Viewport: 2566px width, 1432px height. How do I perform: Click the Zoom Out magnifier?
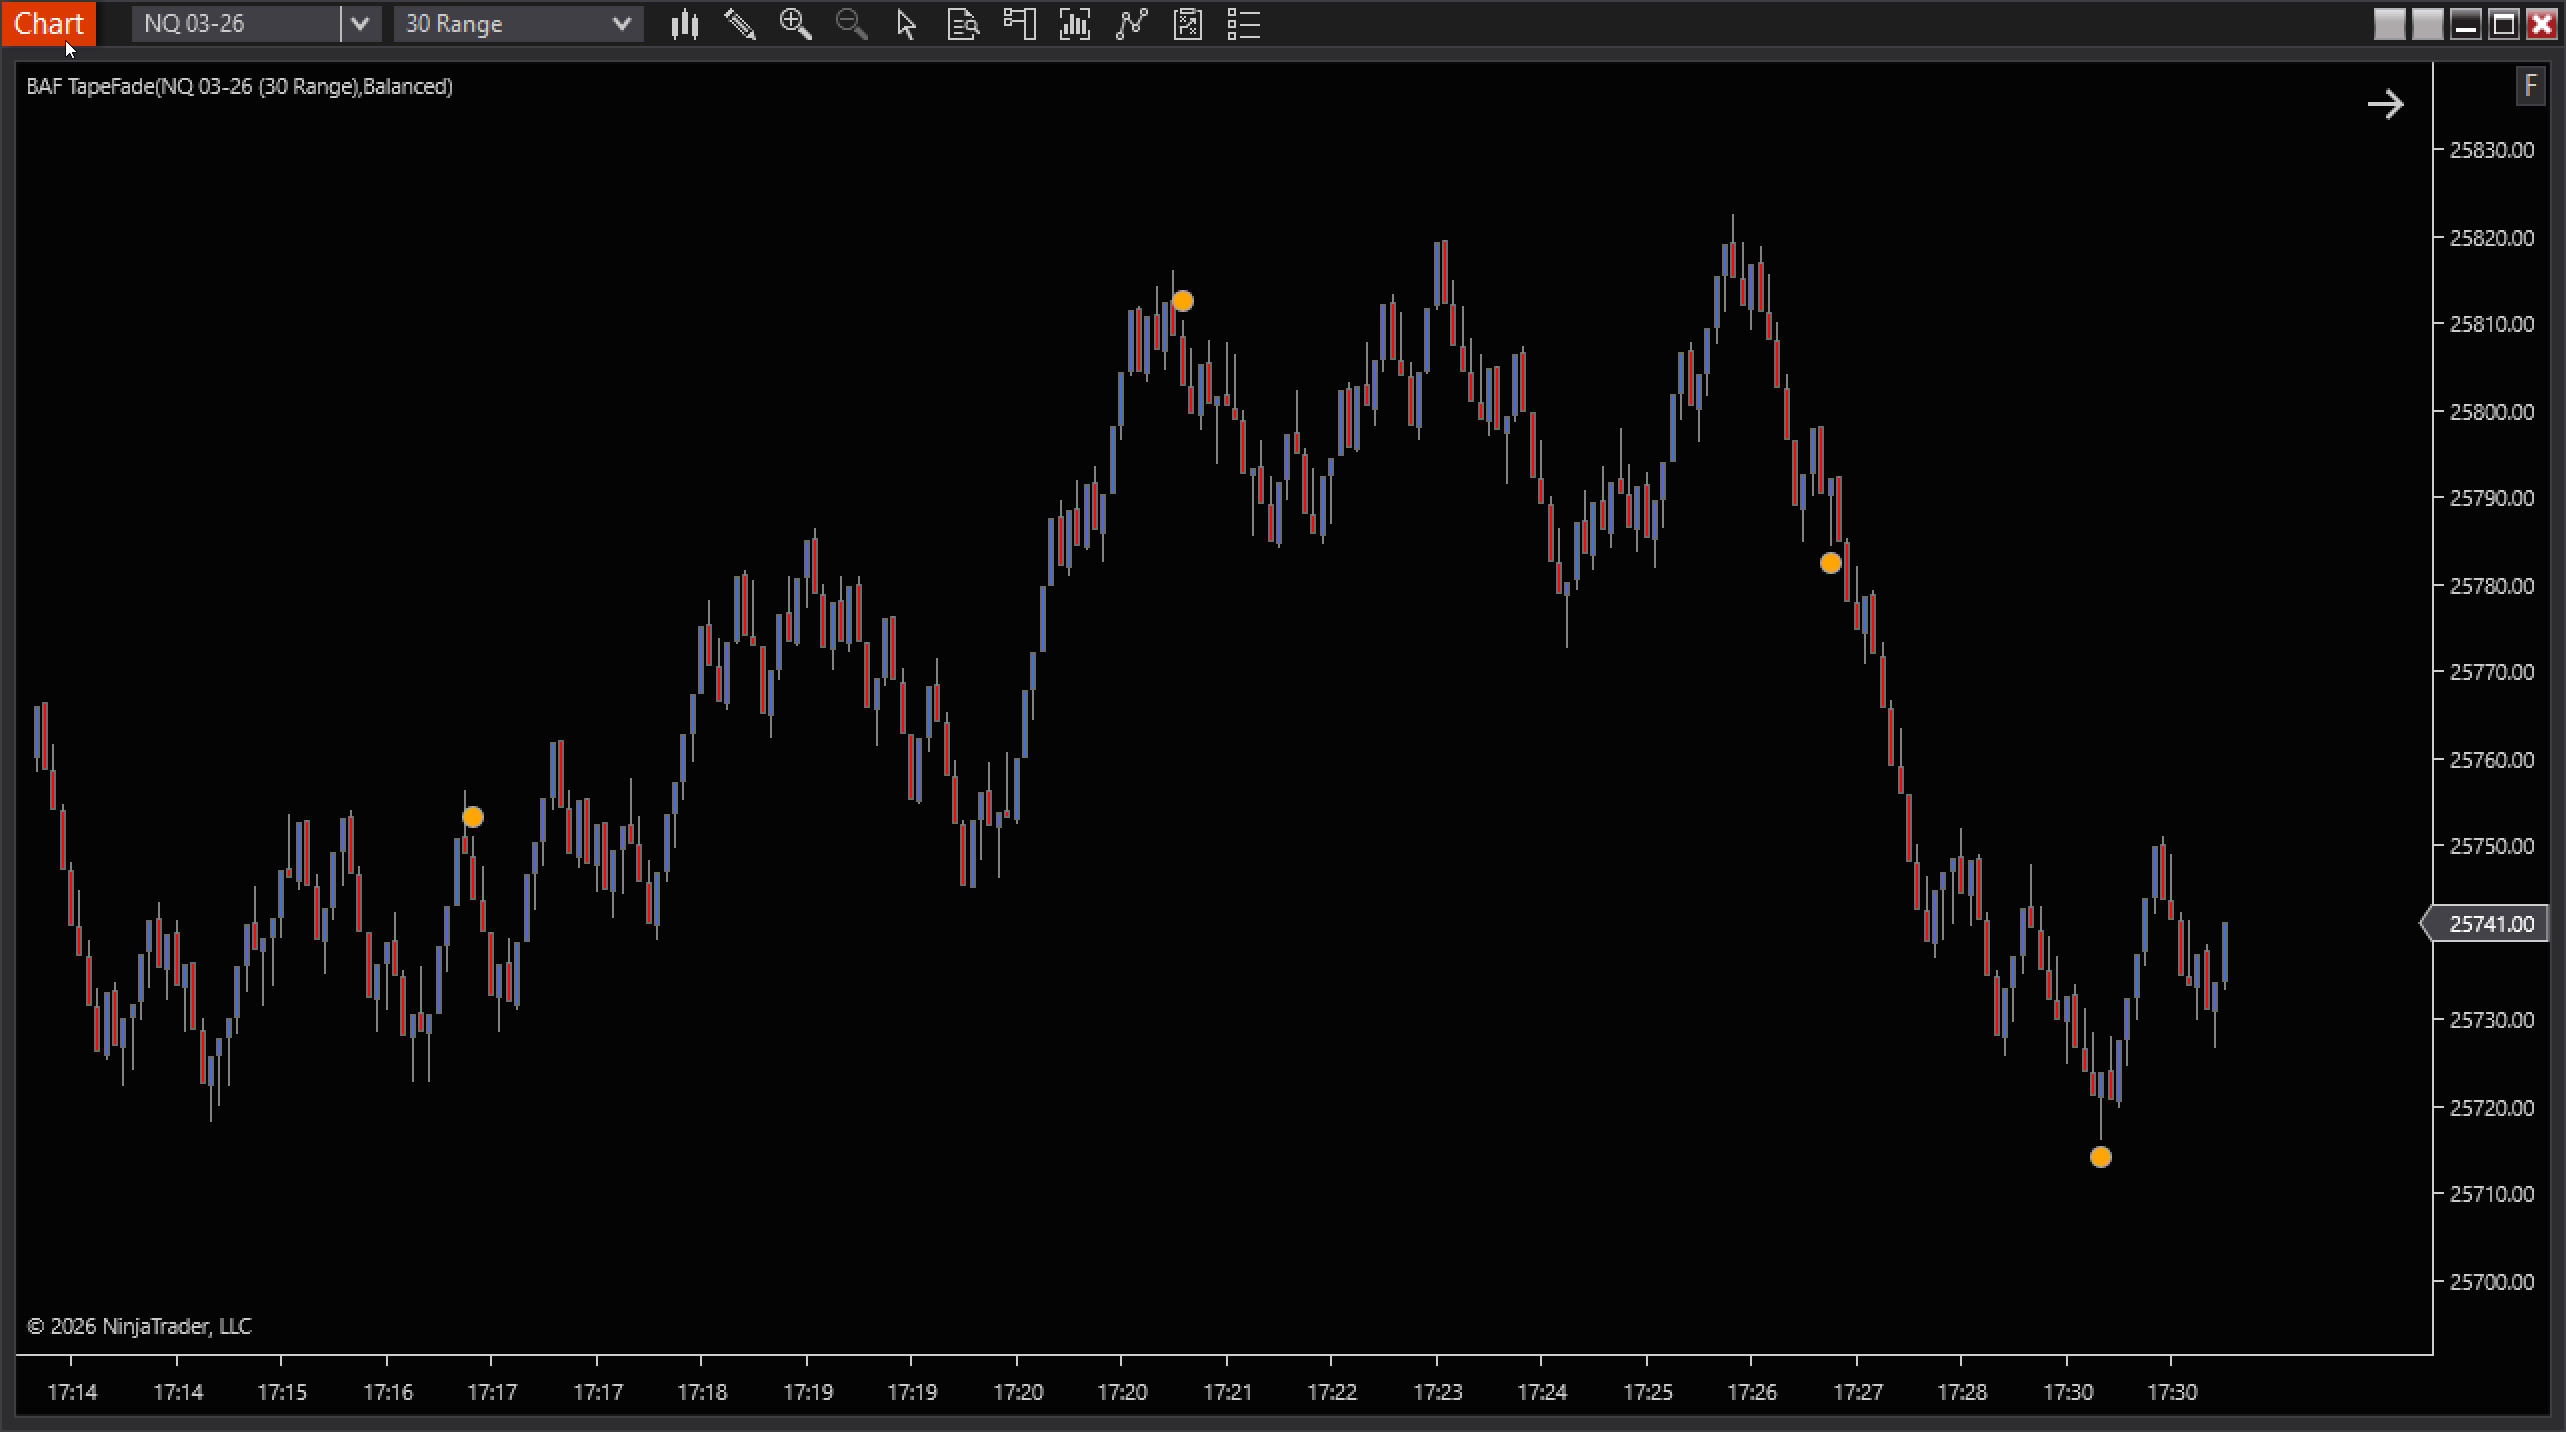[x=852, y=24]
